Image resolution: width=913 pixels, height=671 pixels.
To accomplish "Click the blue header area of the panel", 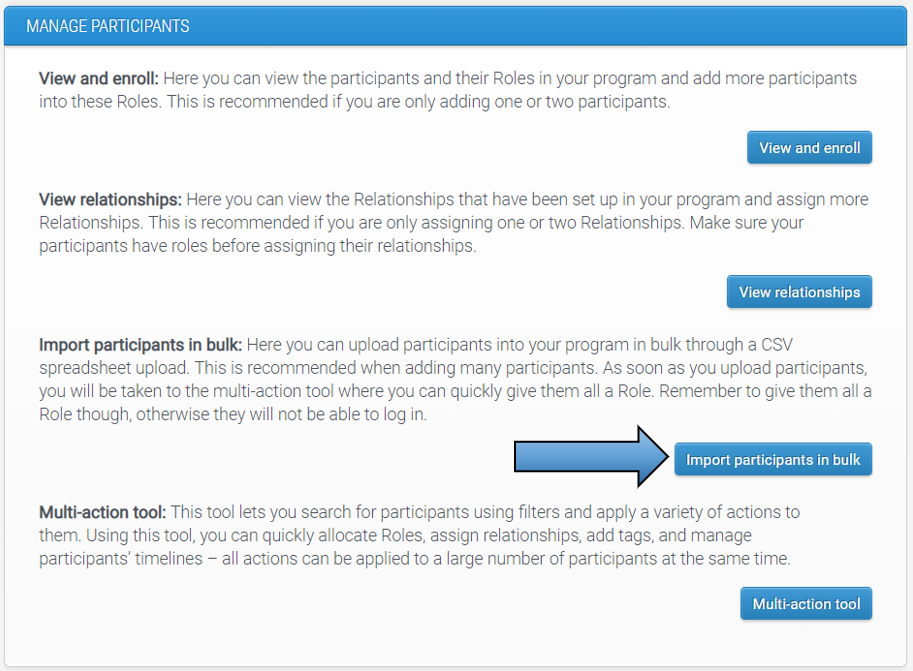I will (x=456, y=25).
